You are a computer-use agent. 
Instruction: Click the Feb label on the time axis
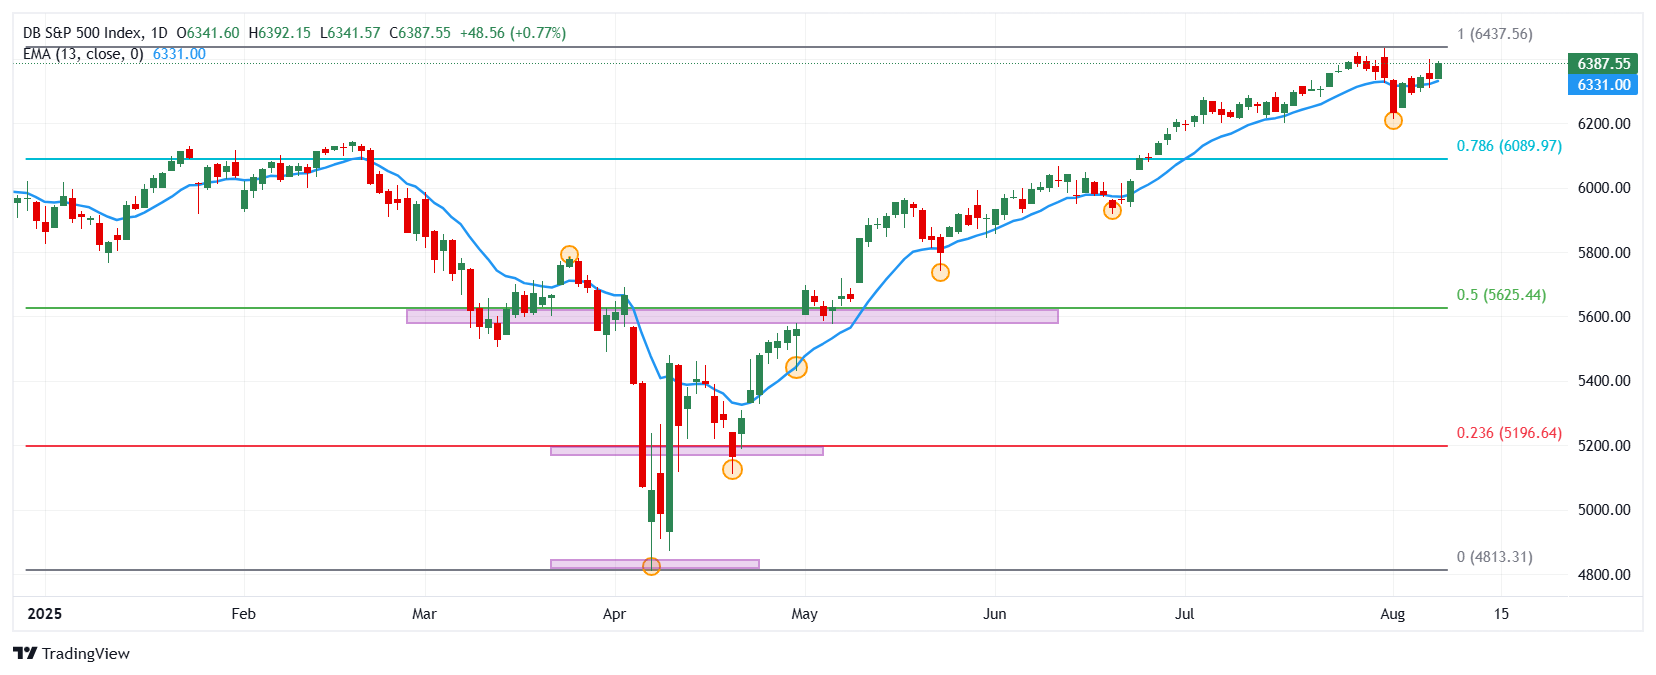point(243,614)
